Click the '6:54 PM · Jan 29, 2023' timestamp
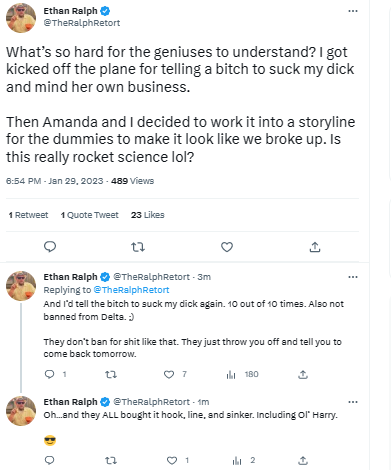 pos(55,181)
